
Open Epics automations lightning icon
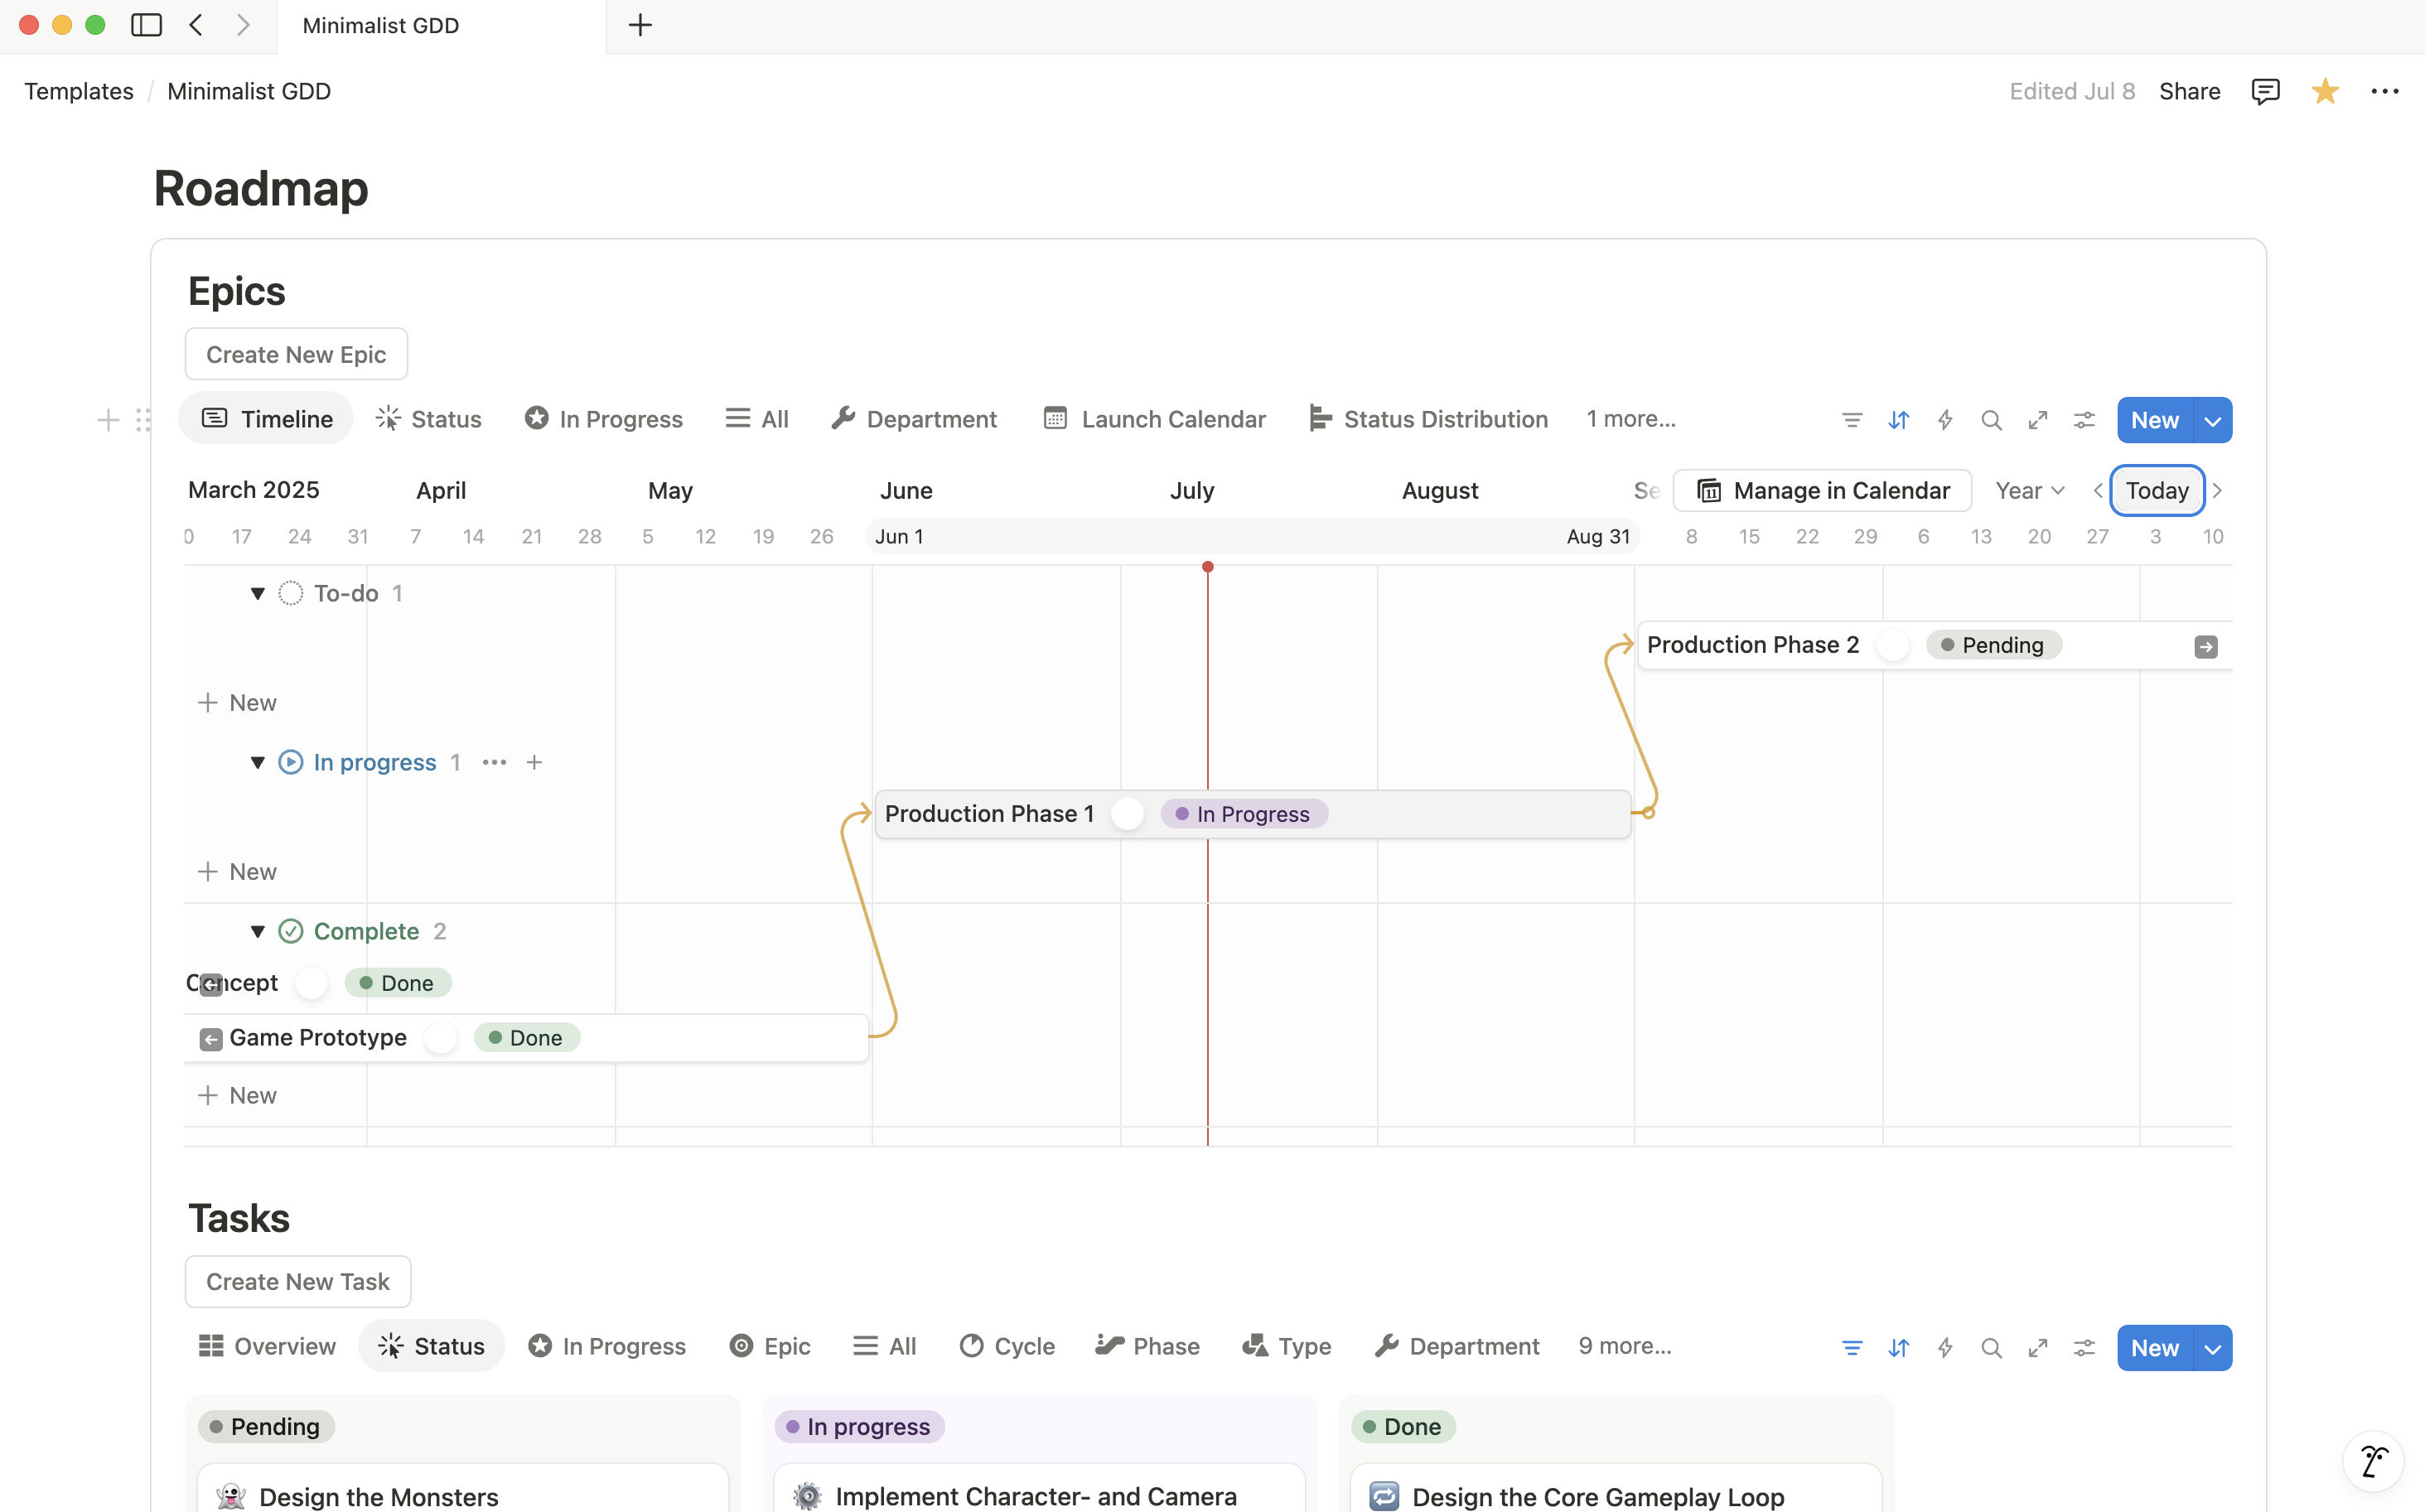coord(1945,420)
